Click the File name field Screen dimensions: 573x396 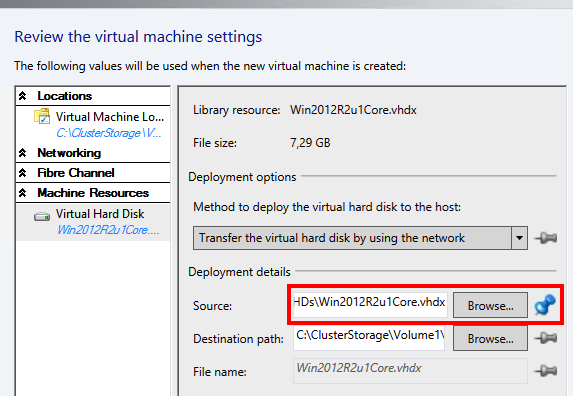410,371
